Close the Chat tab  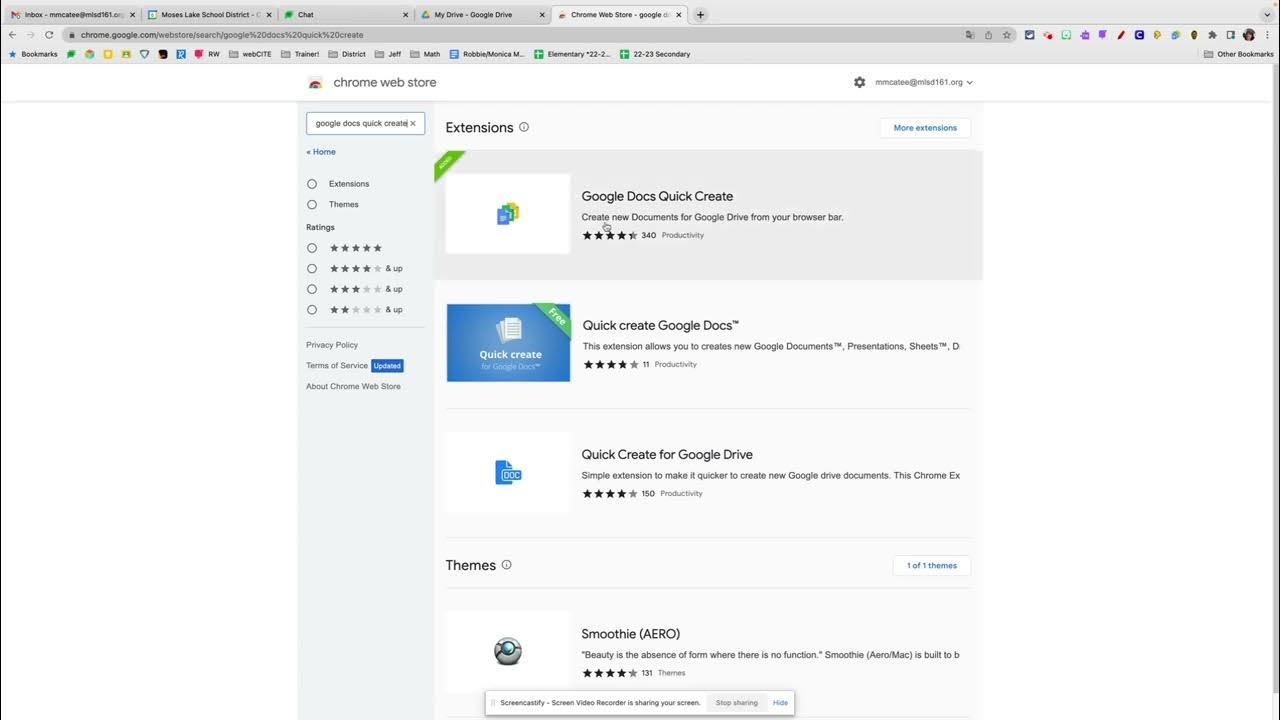tap(406, 15)
